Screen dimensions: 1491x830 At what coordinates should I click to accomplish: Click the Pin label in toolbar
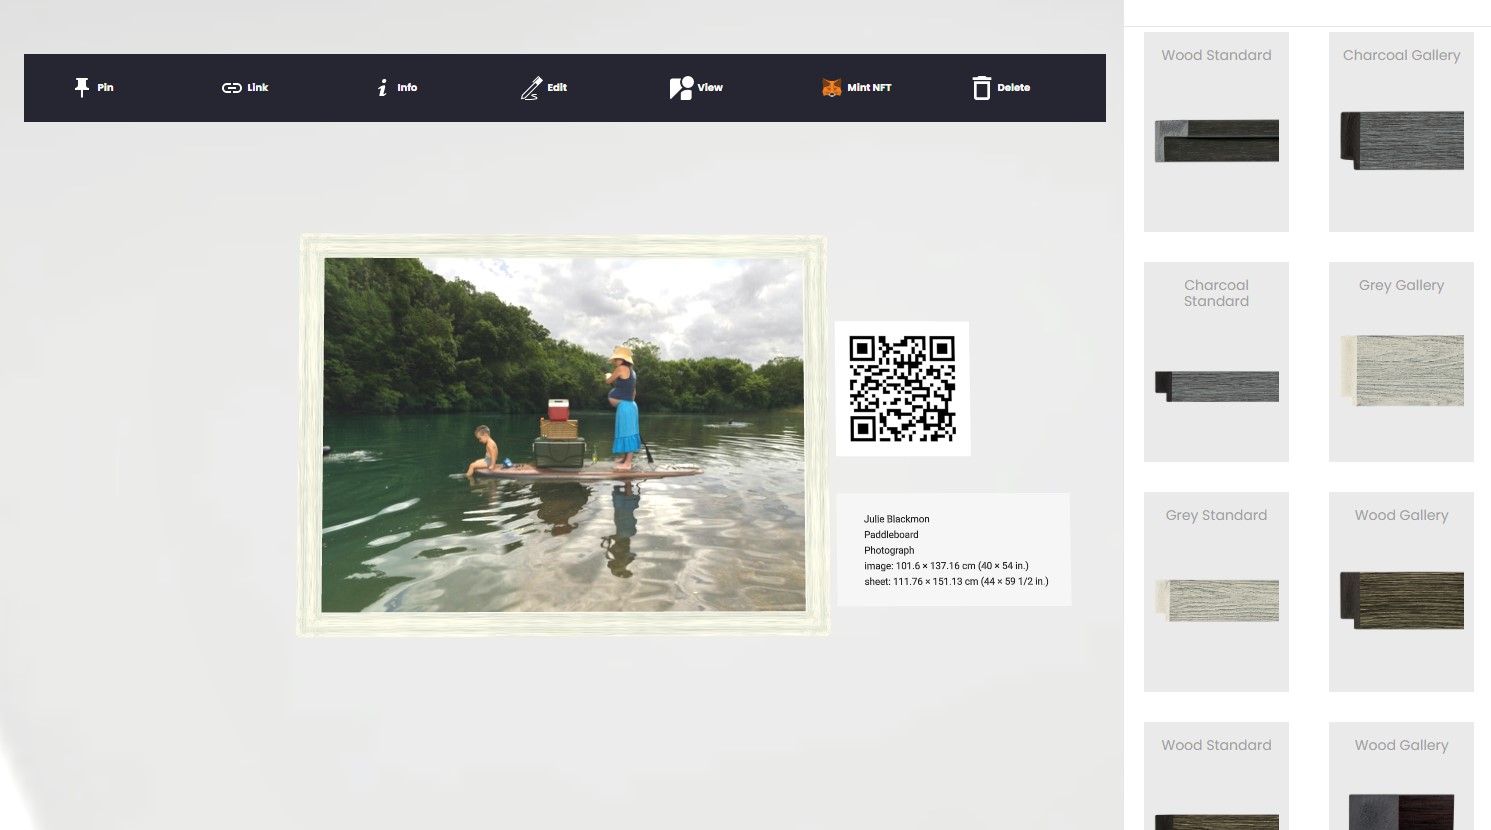pyautogui.click(x=105, y=88)
